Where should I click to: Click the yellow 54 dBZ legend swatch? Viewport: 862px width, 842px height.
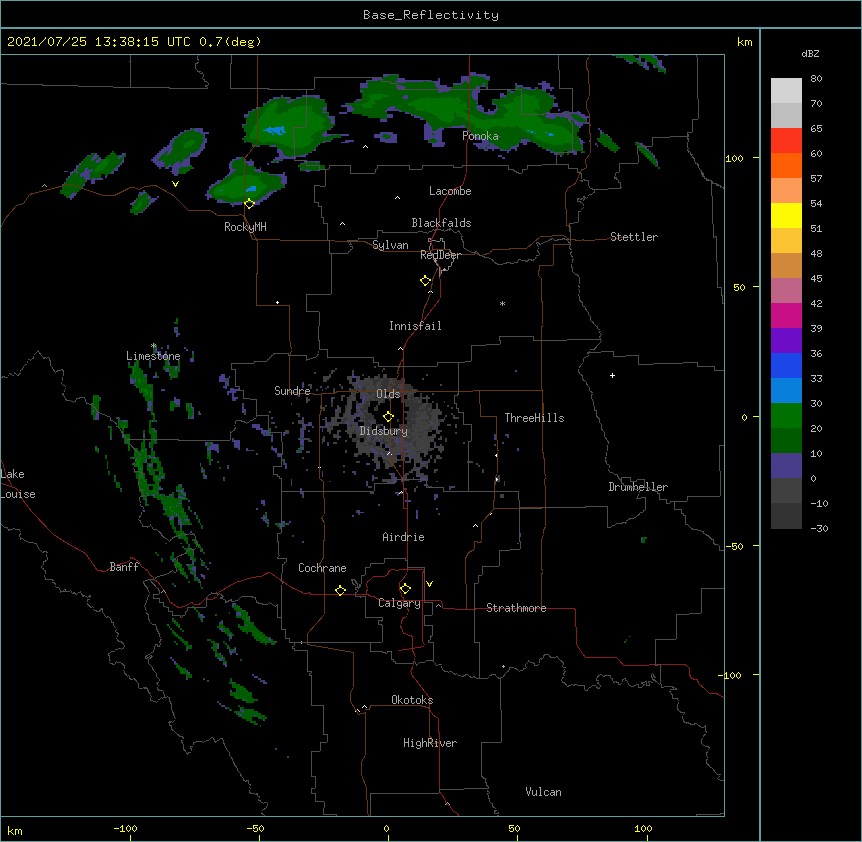tap(786, 215)
